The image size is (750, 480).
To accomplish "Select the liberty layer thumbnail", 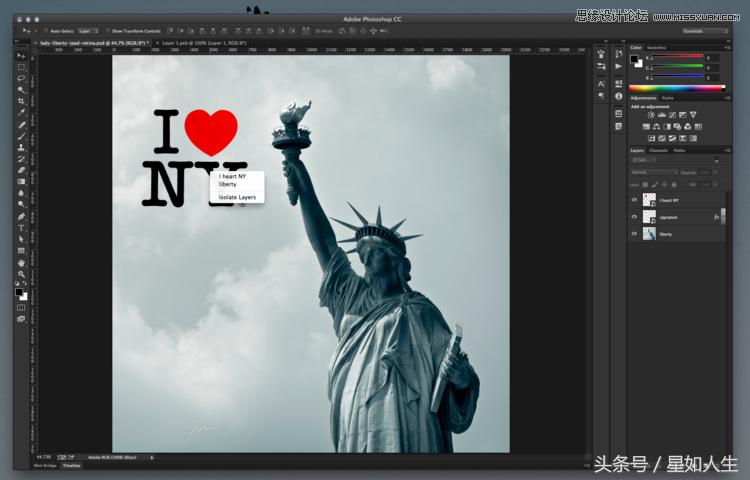I will pyautogui.click(x=650, y=234).
